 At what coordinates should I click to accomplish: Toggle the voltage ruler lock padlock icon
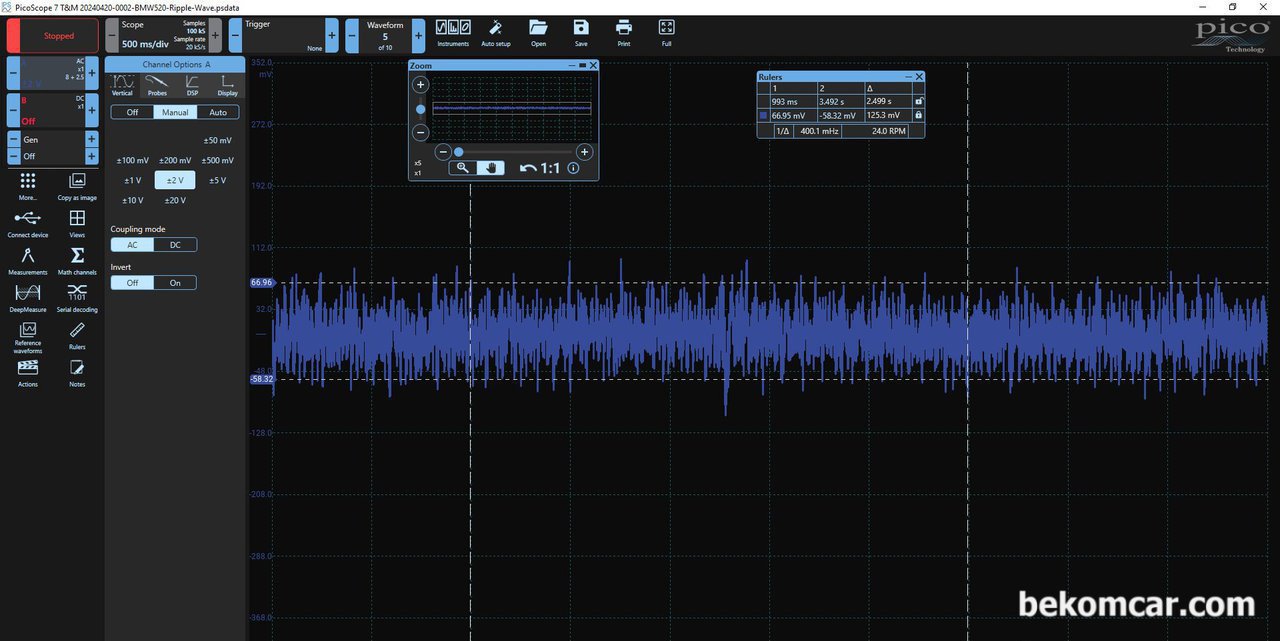[x=919, y=115]
